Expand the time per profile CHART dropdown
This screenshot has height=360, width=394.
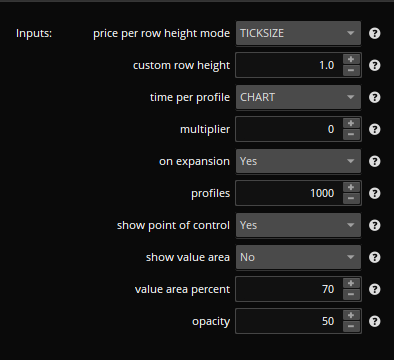tap(298, 97)
